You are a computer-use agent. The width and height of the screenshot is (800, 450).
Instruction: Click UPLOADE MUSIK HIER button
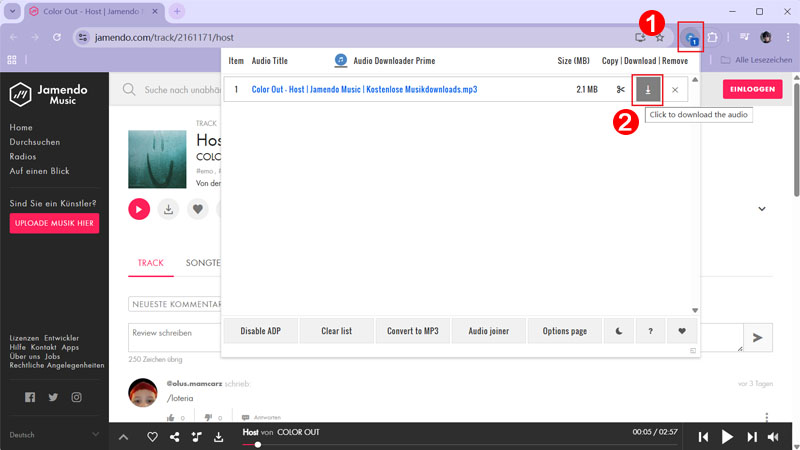click(x=54, y=223)
